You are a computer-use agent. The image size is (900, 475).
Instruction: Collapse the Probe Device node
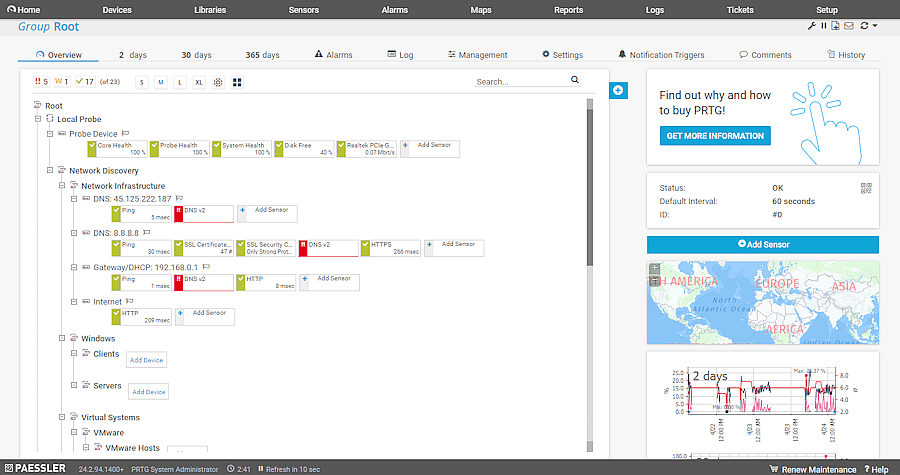(x=50, y=134)
